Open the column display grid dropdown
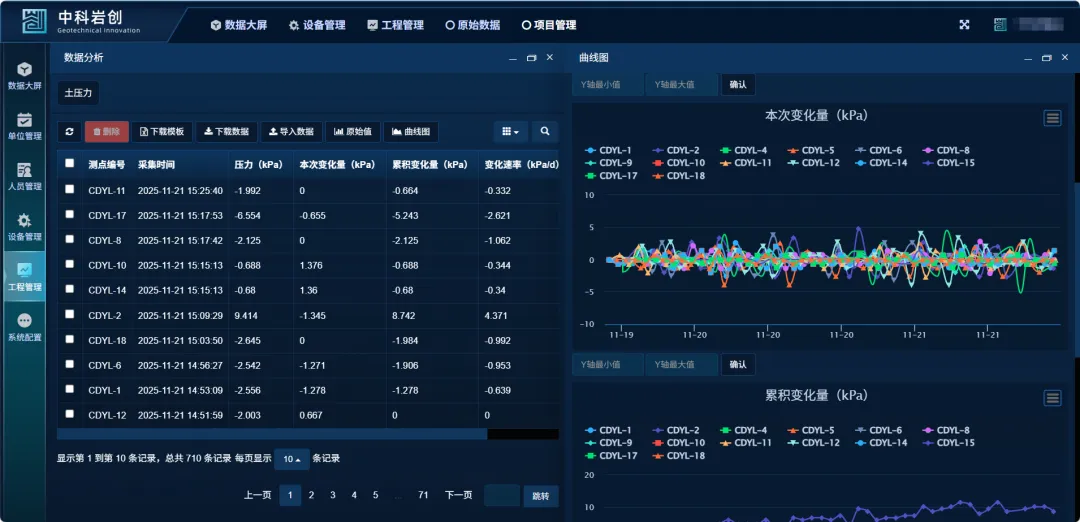Image resolution: width=1080 pixels, height=522 pixels. tap(510, 132)
